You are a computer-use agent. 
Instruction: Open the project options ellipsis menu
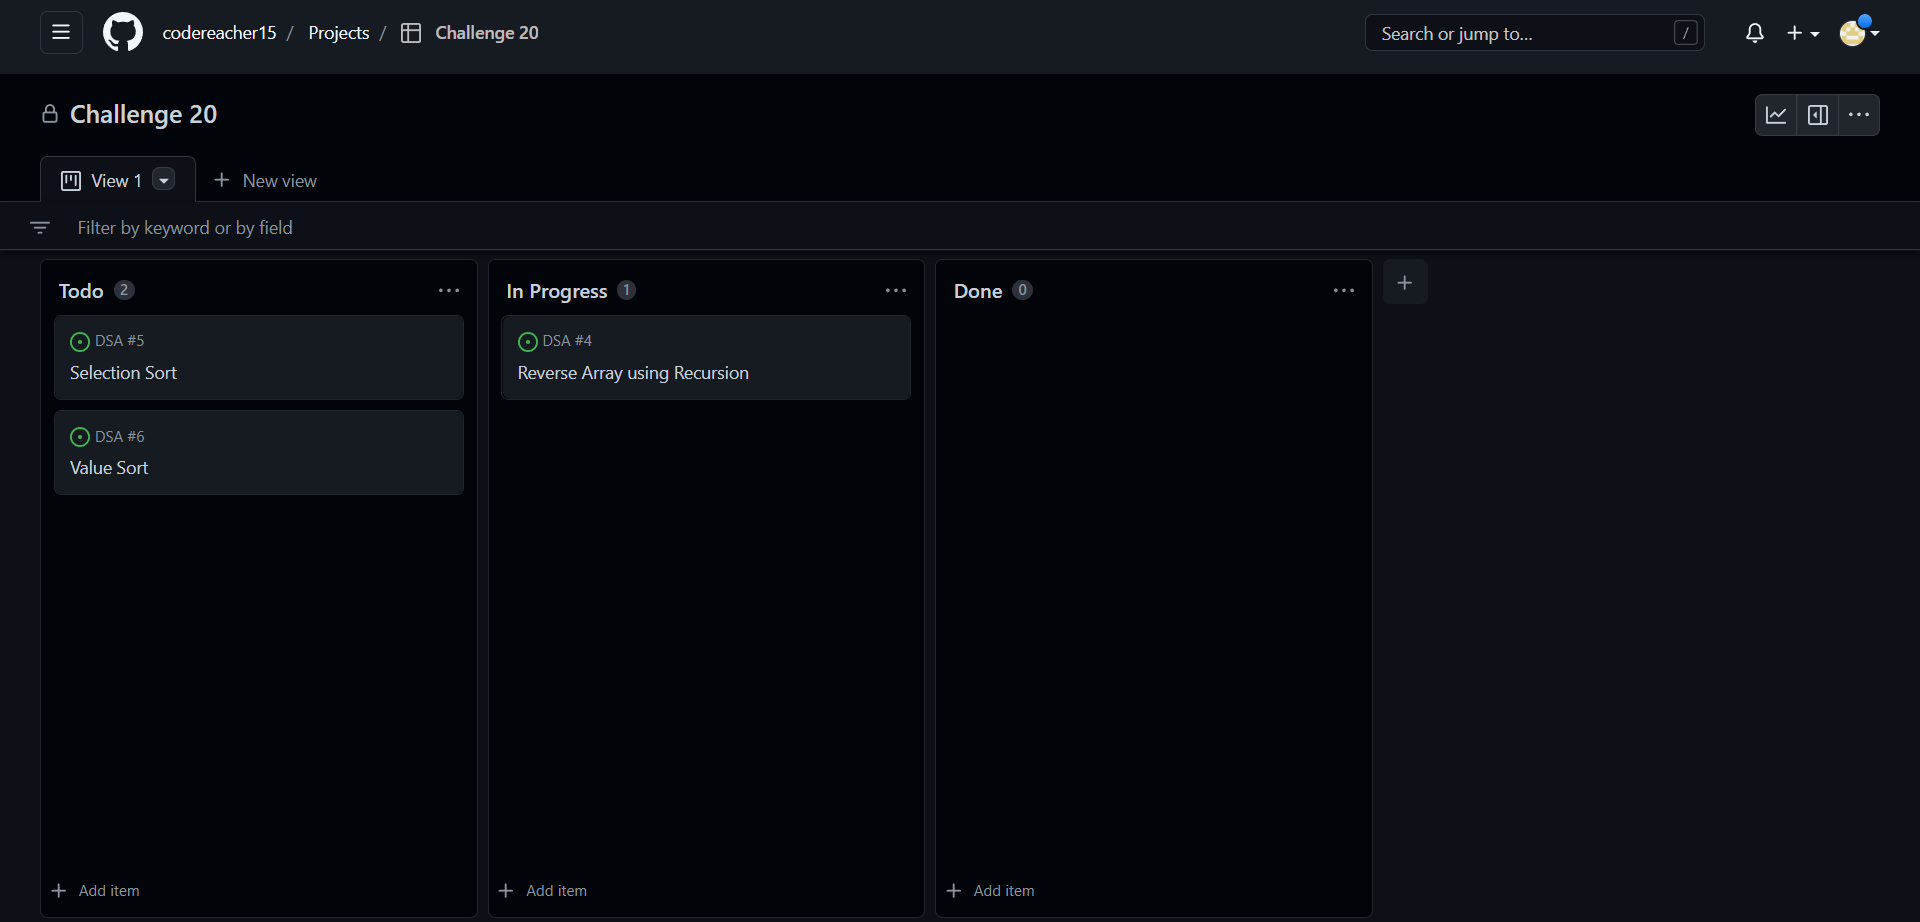1860,114
